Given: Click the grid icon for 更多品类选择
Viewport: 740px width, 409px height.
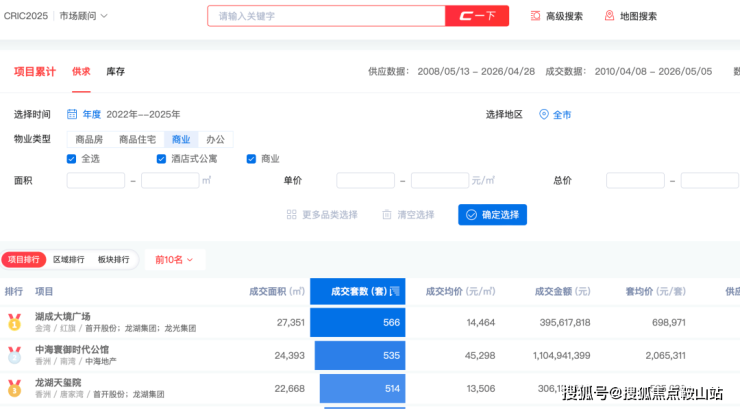Looking at the screenshot, I should tap(292, 215).
